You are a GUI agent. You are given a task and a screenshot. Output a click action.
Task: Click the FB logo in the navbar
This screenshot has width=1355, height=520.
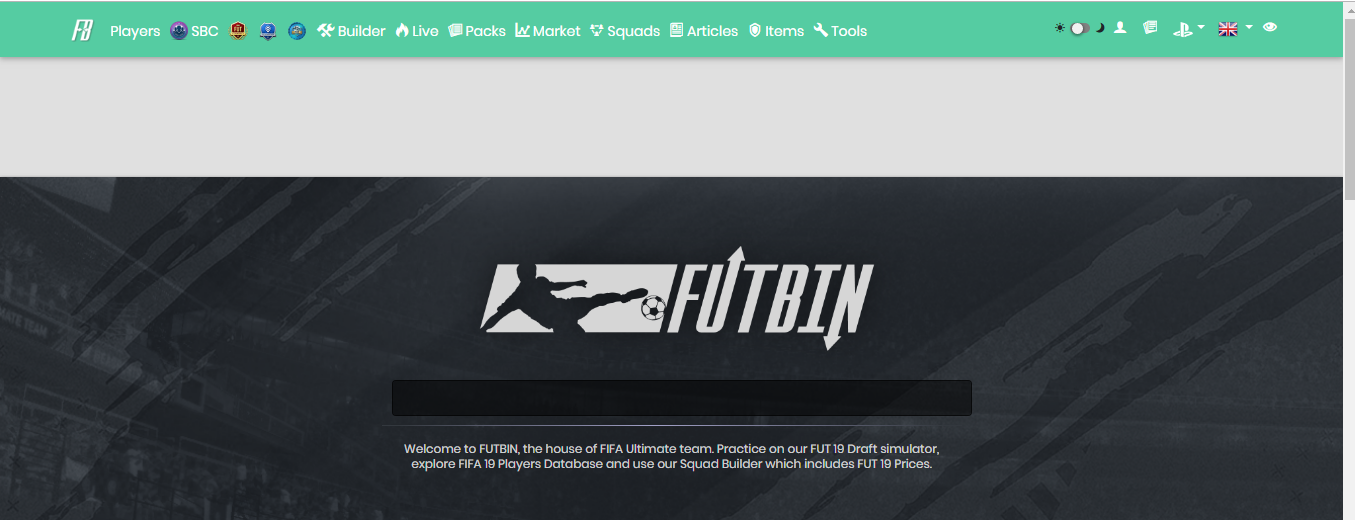(x=82, y=30)
